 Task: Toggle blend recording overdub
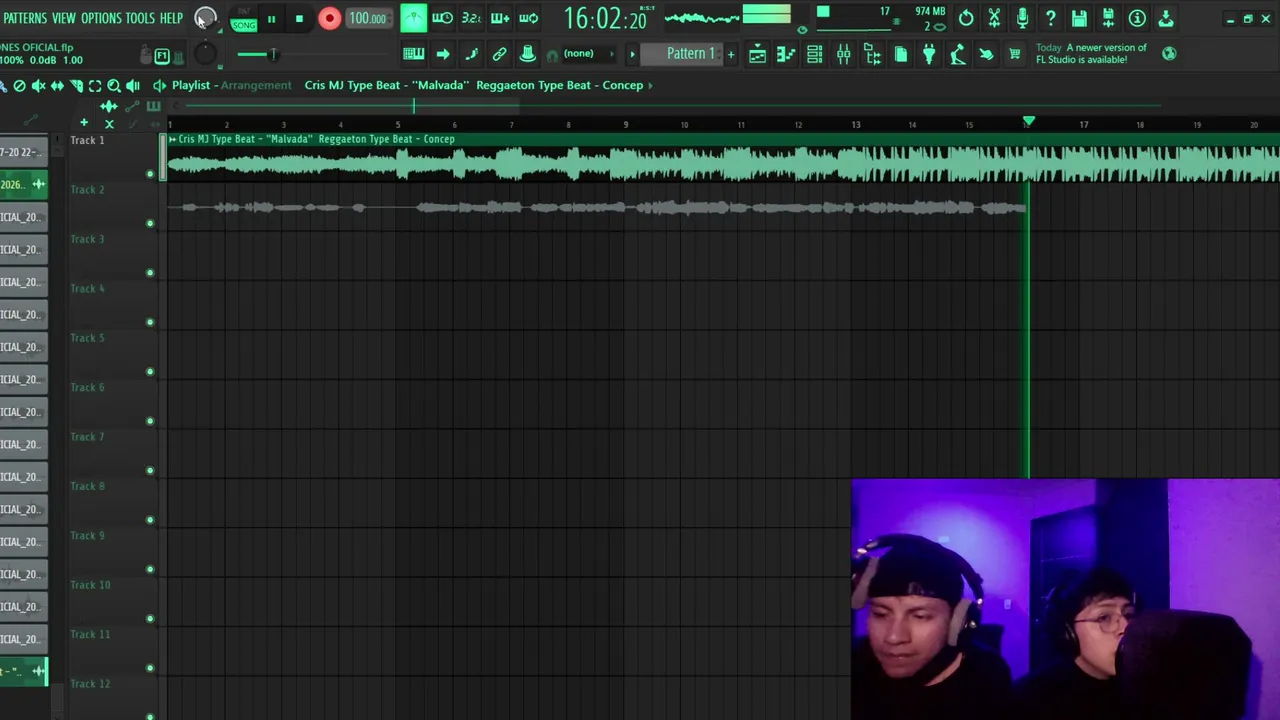click(500, 18)
